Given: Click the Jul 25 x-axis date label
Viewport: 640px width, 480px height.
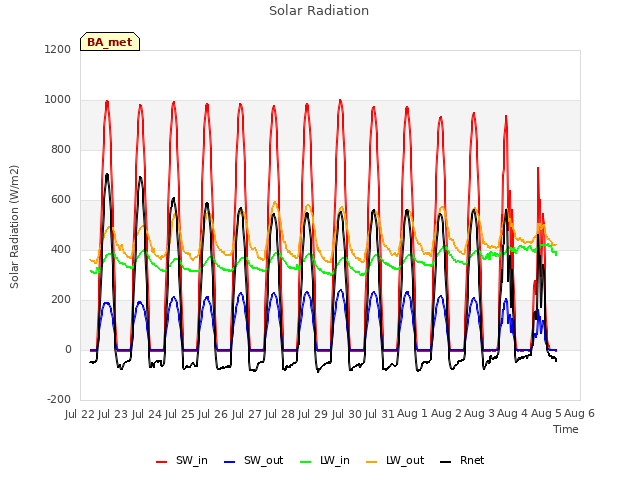Looking at the screenshot, I should 180,414.
